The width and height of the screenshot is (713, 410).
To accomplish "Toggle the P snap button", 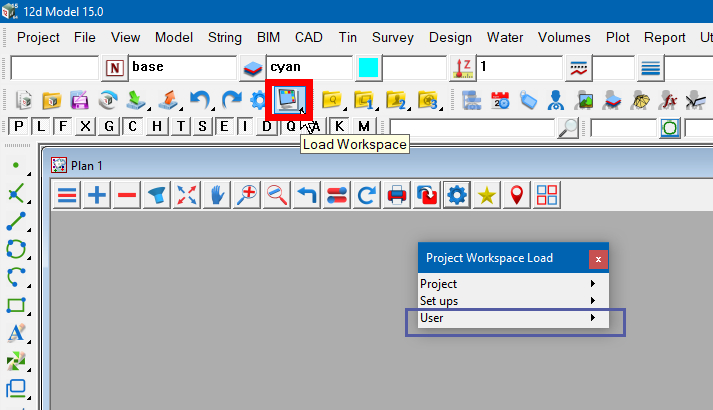I will pos(19,126).
